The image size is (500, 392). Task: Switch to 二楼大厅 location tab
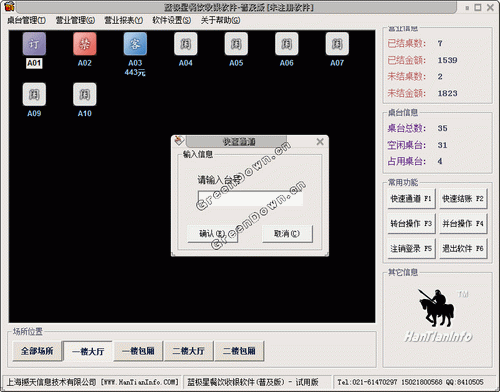tap(189, 351)
